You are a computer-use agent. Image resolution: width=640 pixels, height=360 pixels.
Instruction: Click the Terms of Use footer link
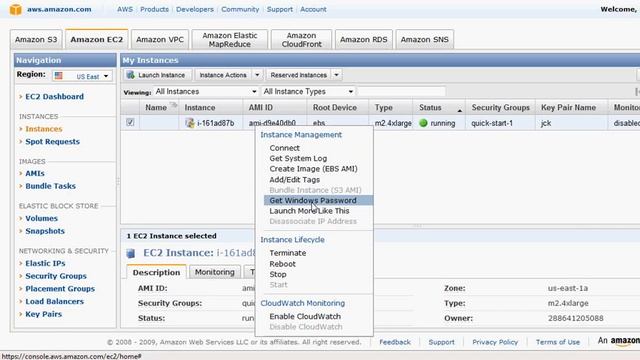(x=558, y=342)
